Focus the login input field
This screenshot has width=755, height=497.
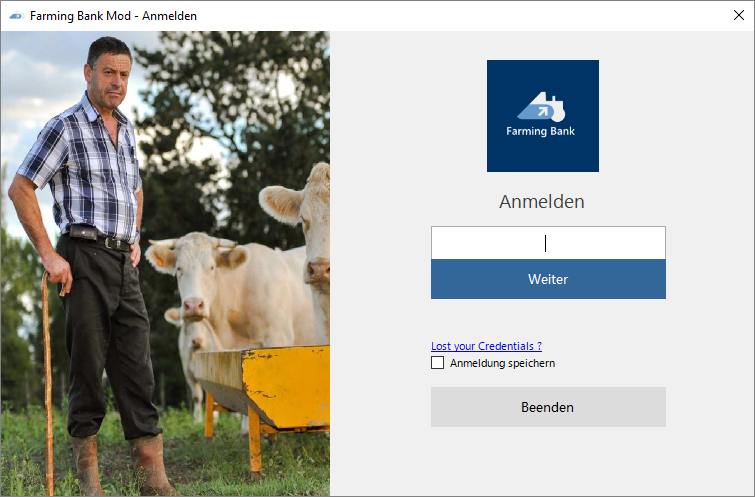tap(548, 243)
